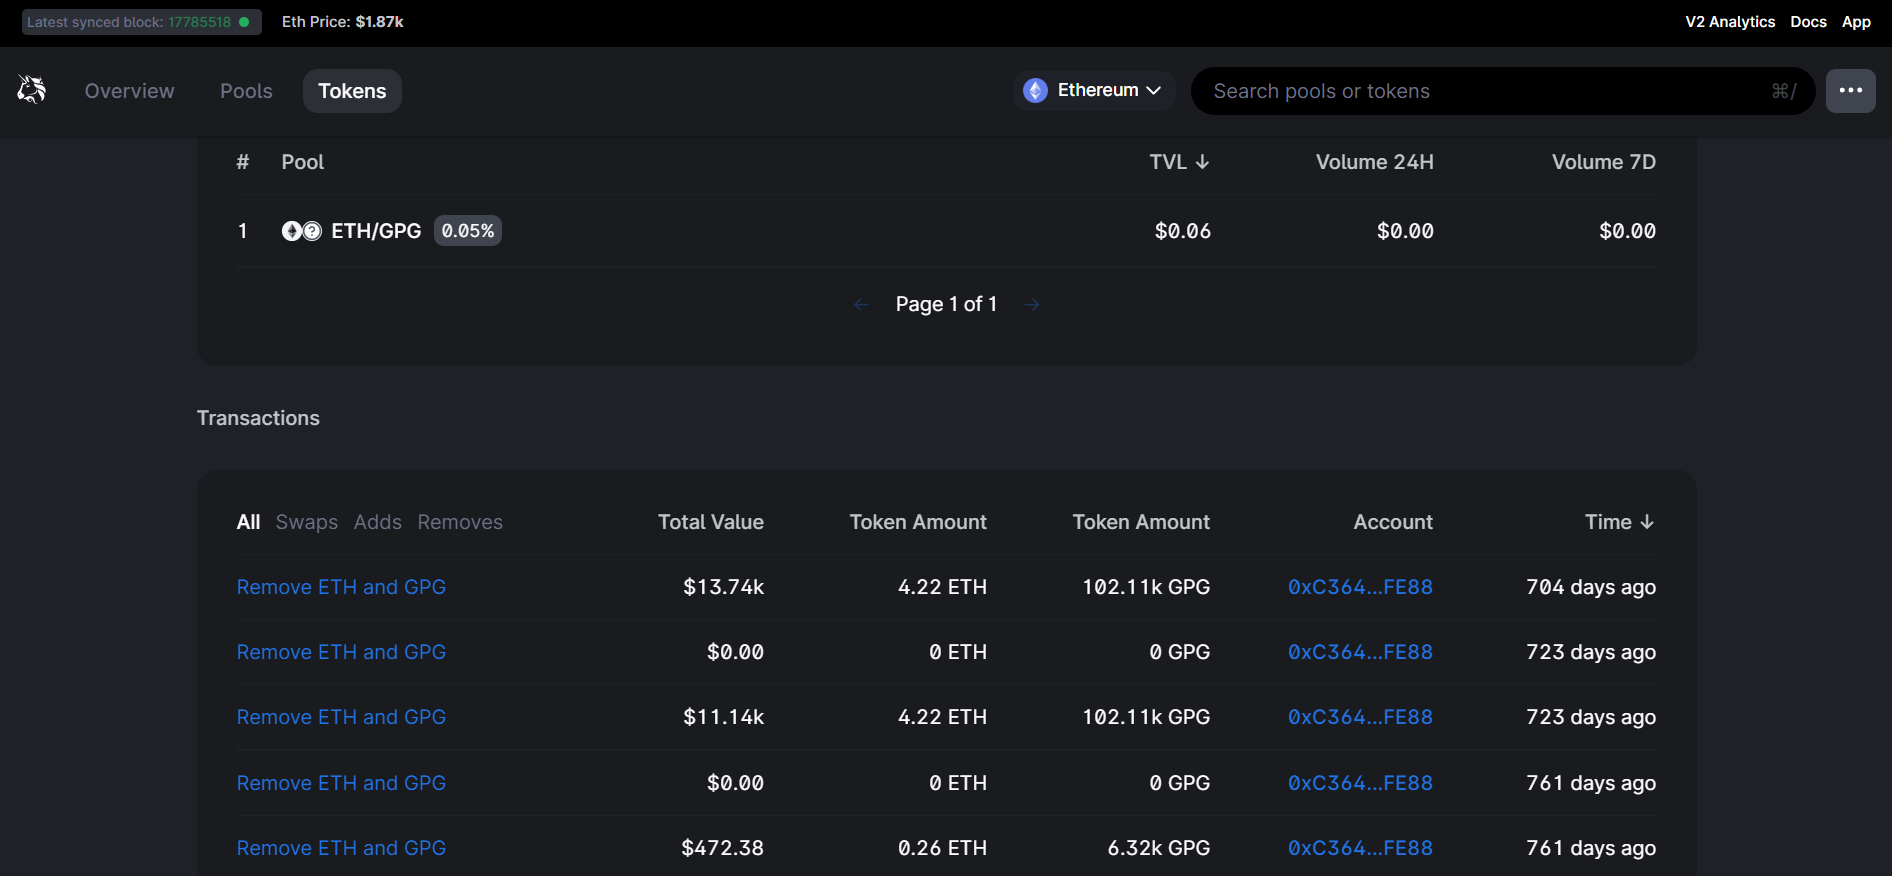Expand the Ethereum network dropdown
The width and height of the screenshot is (1892, 876).
point(1095,91)
